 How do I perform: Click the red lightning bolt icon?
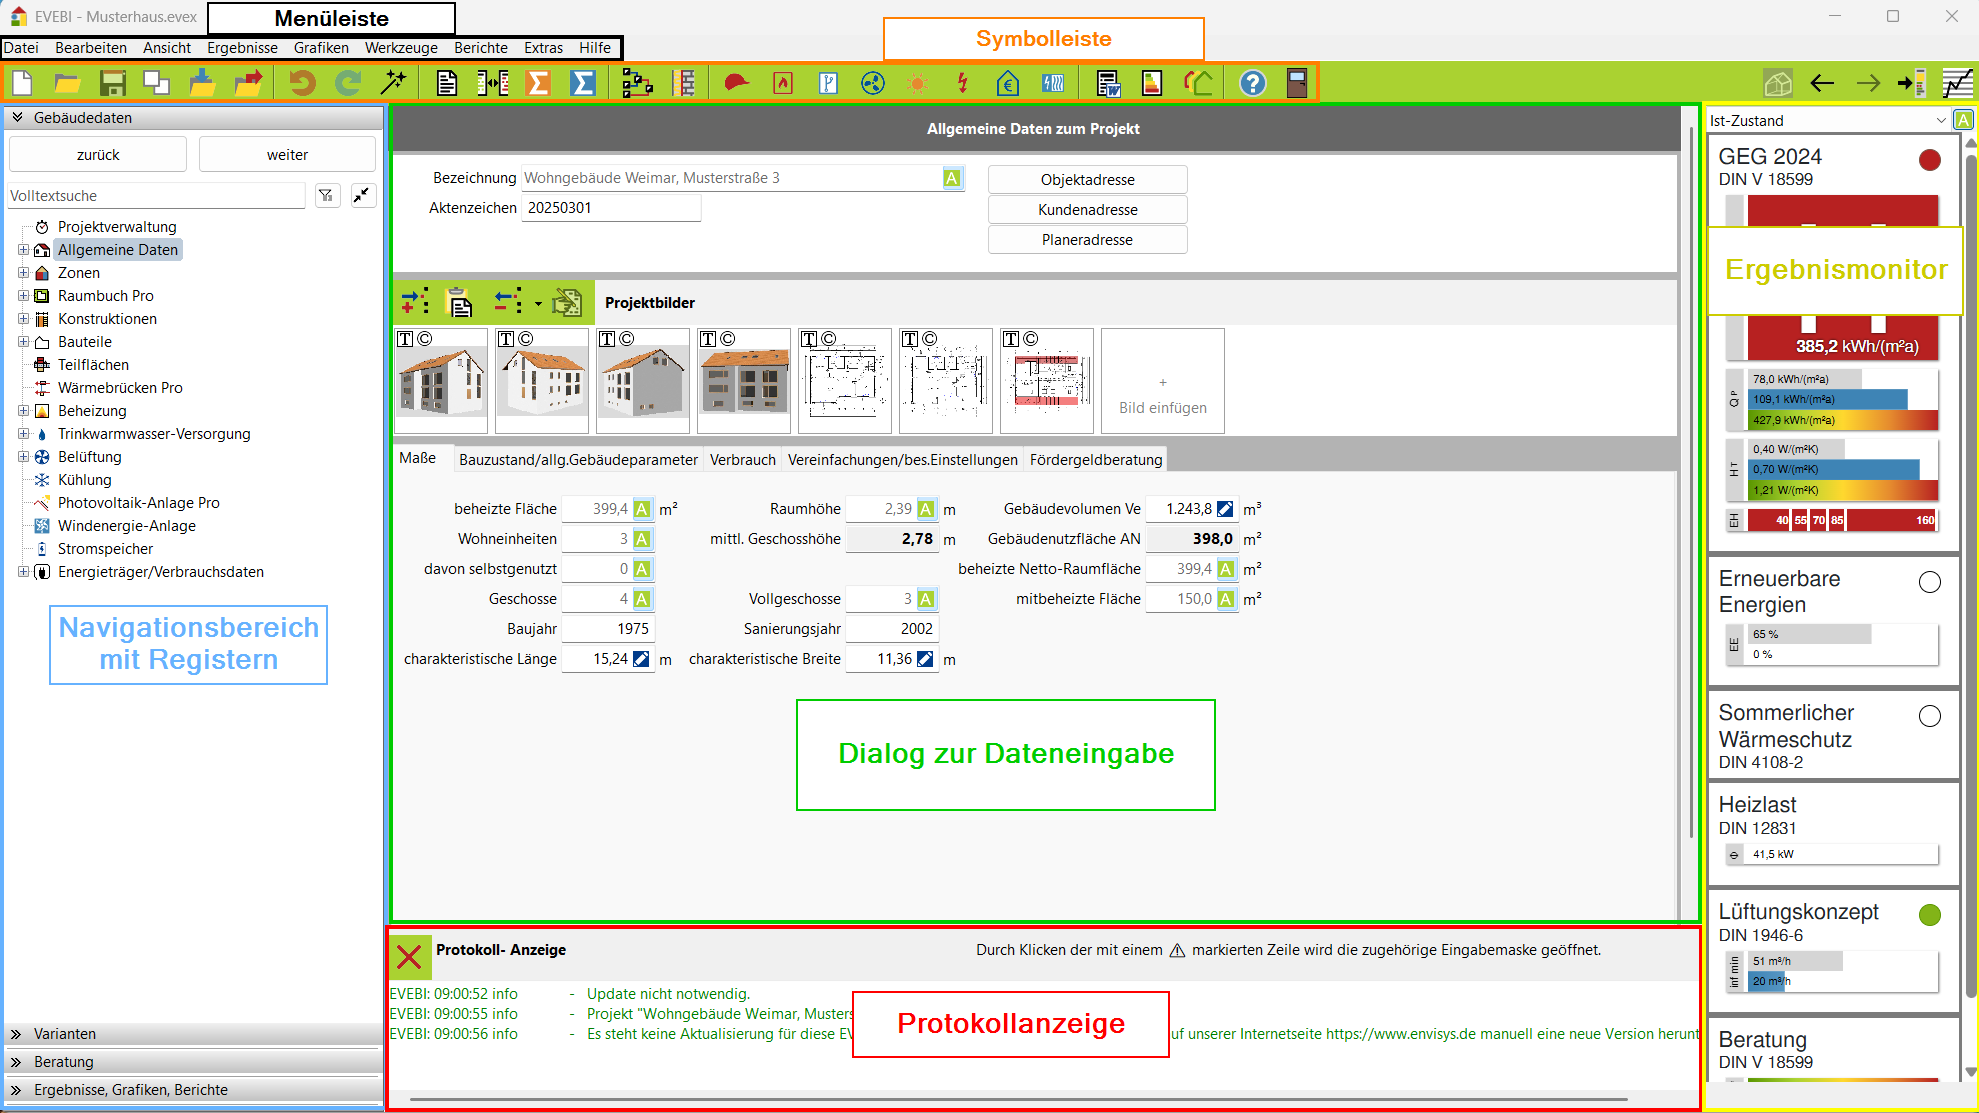(x=962, y=83)
